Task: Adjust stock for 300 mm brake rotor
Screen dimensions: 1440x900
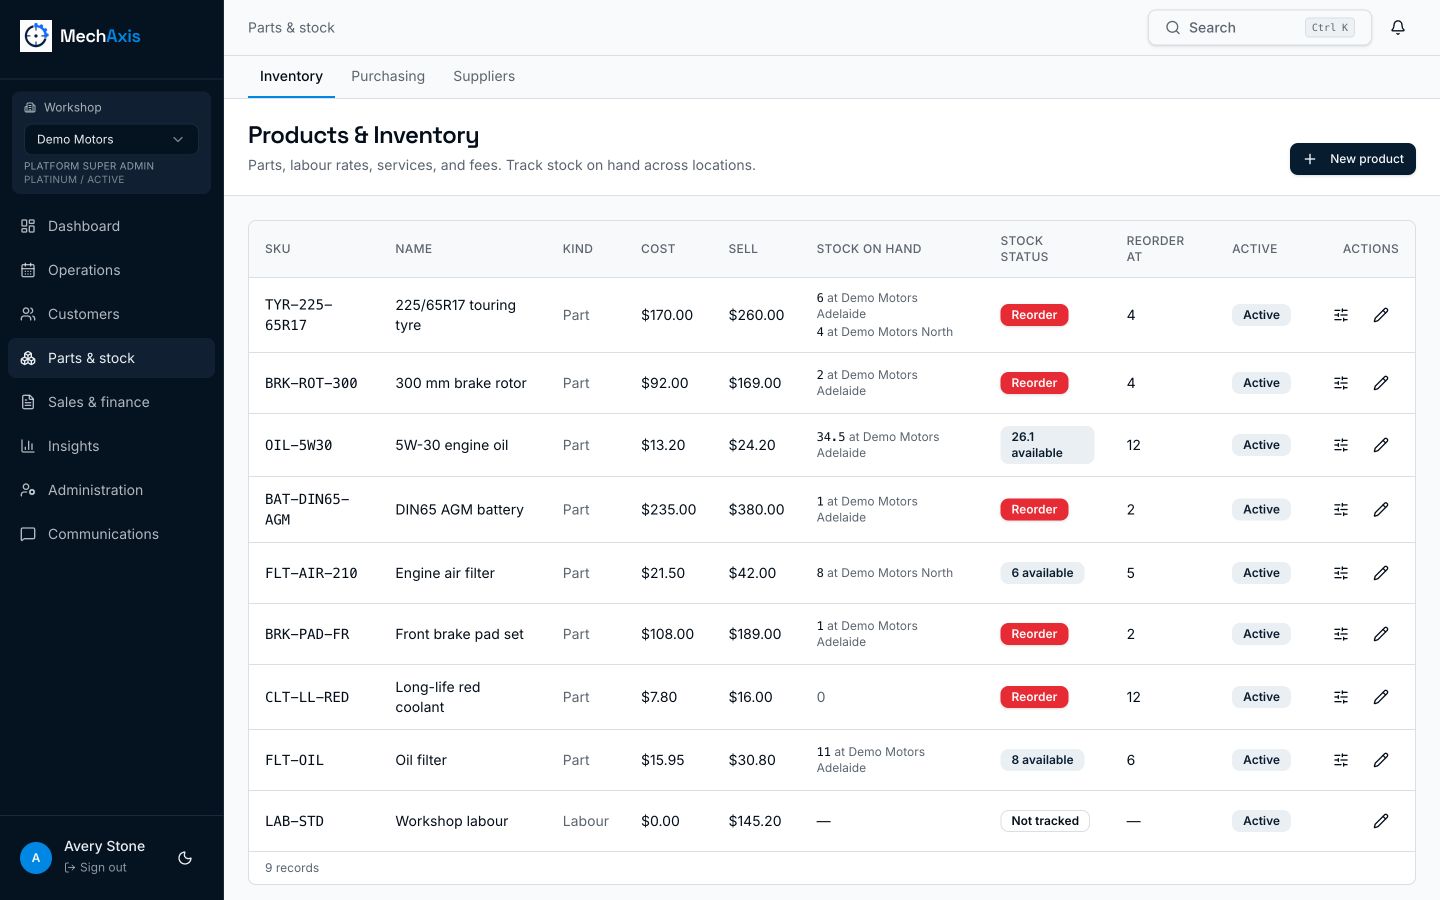Action: (1341, 383)
